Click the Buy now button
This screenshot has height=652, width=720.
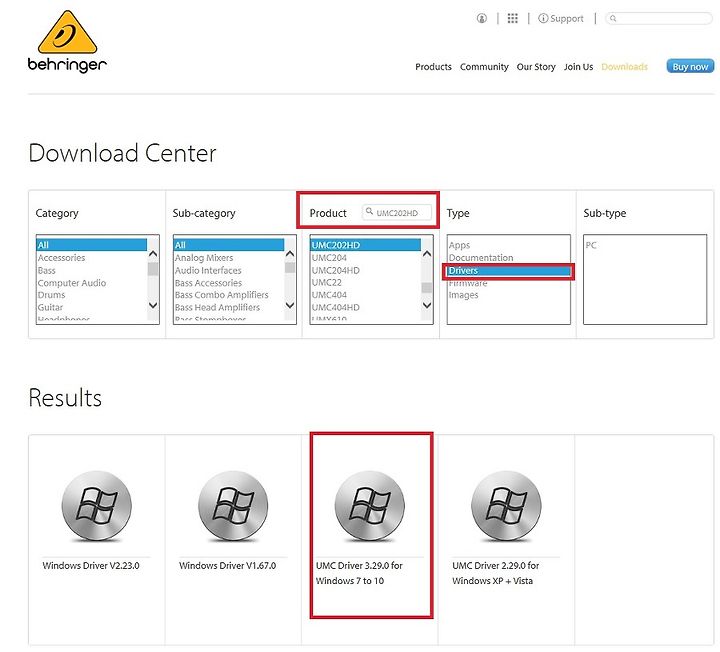pos(690,67)
